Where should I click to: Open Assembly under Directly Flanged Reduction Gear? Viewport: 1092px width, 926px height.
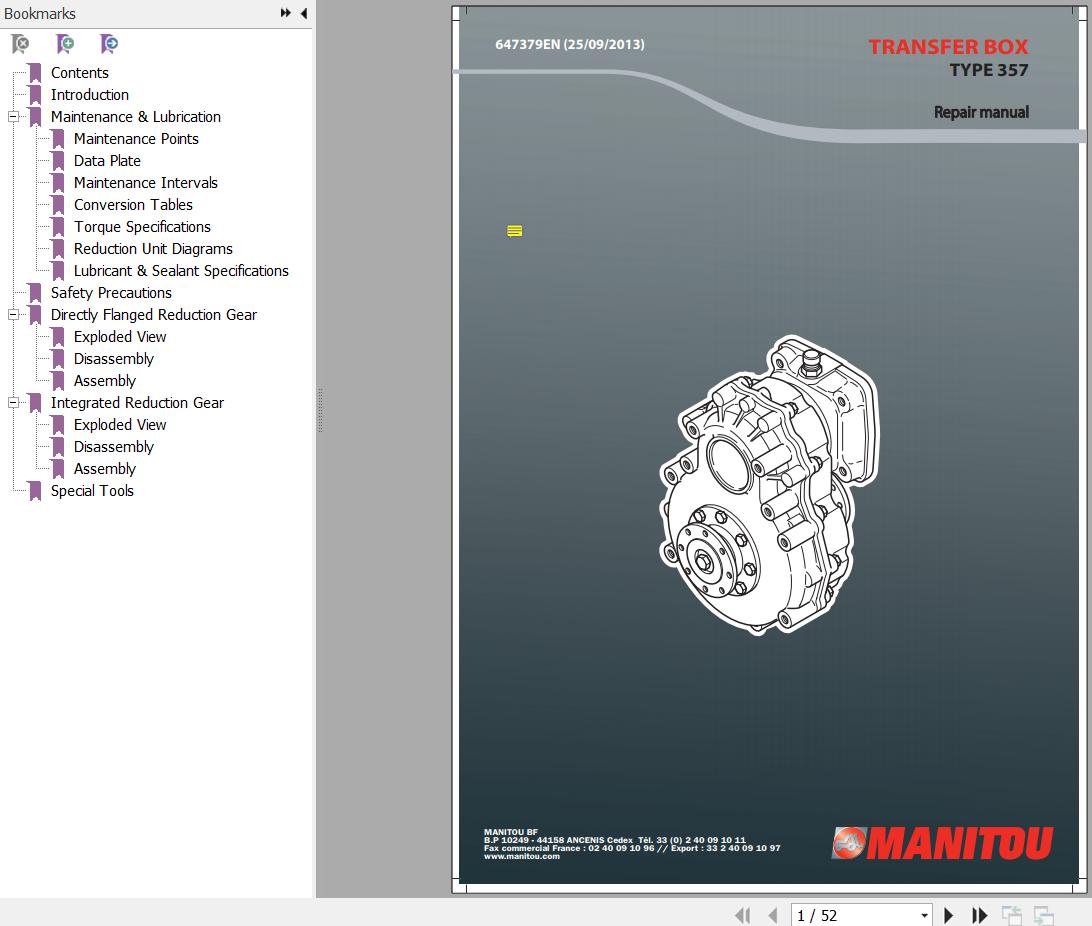104,381
